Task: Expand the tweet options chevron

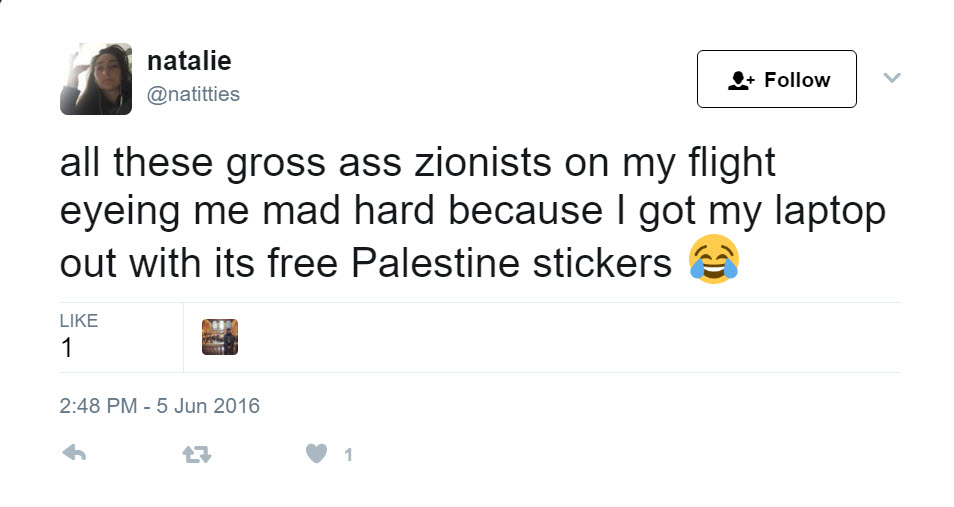Action: [x=891, y=78]
